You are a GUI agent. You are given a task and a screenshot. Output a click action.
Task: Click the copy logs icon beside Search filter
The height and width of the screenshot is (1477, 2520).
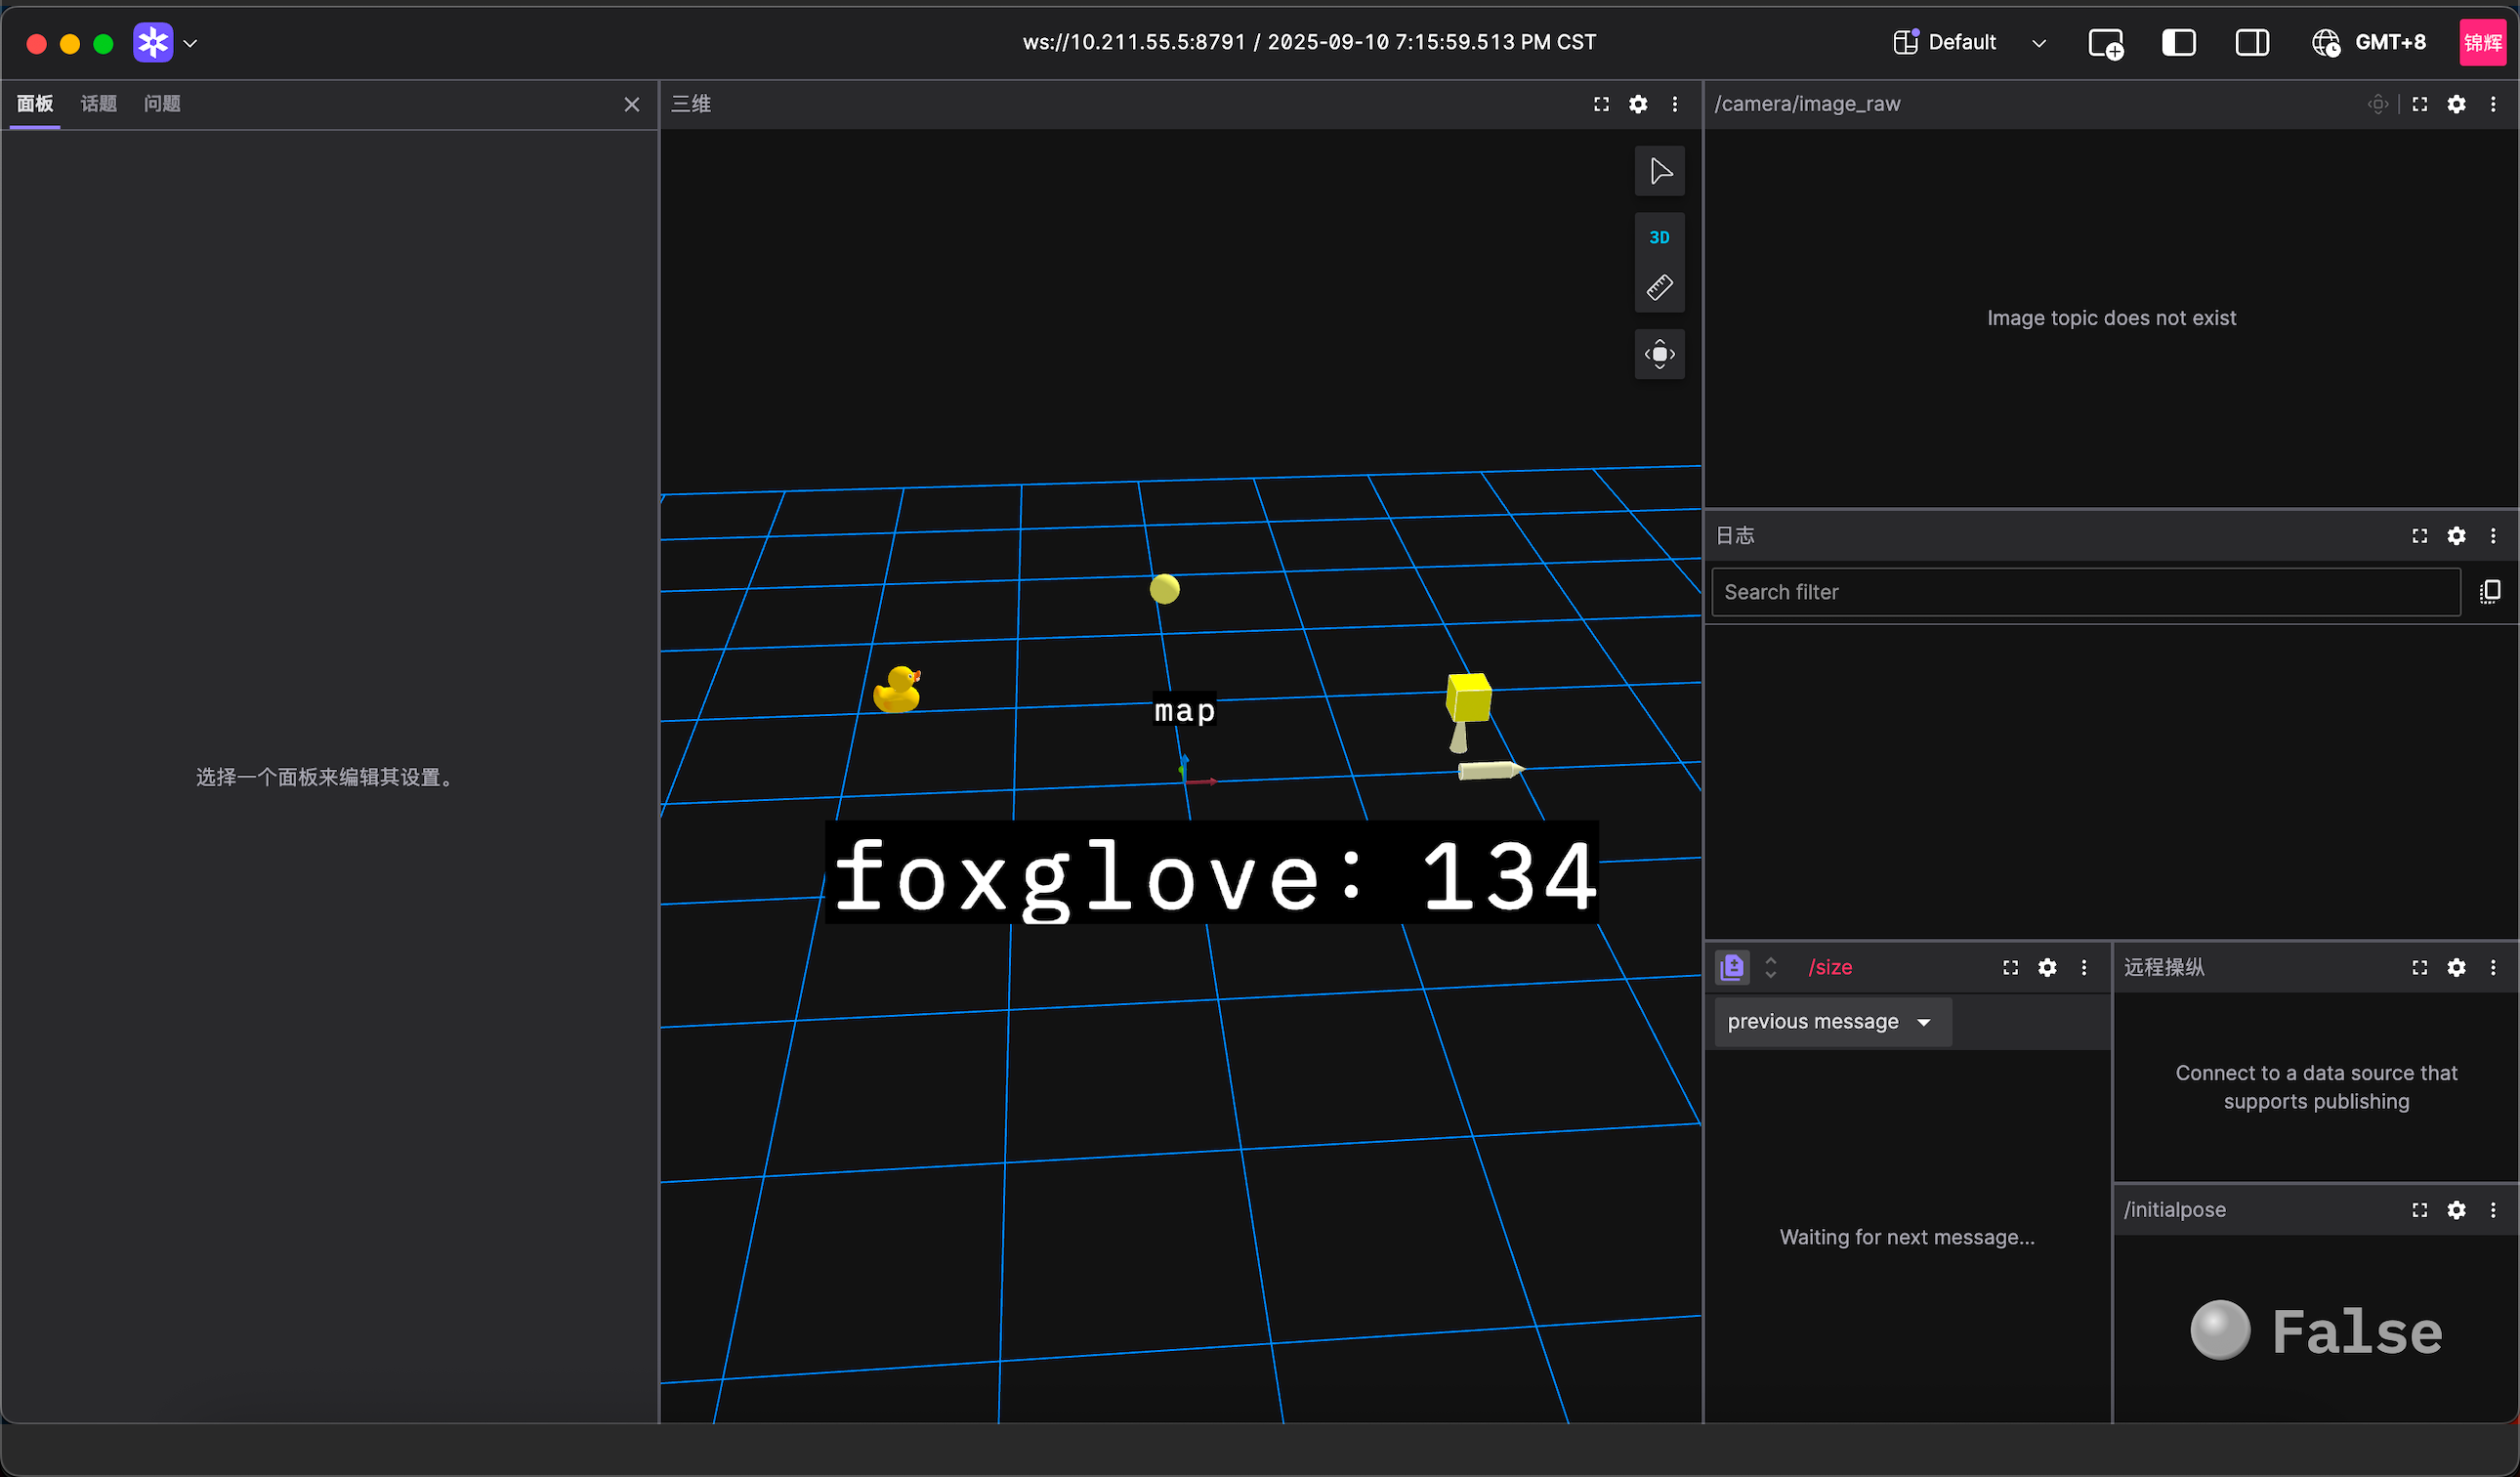click(x=2490, y=592)
